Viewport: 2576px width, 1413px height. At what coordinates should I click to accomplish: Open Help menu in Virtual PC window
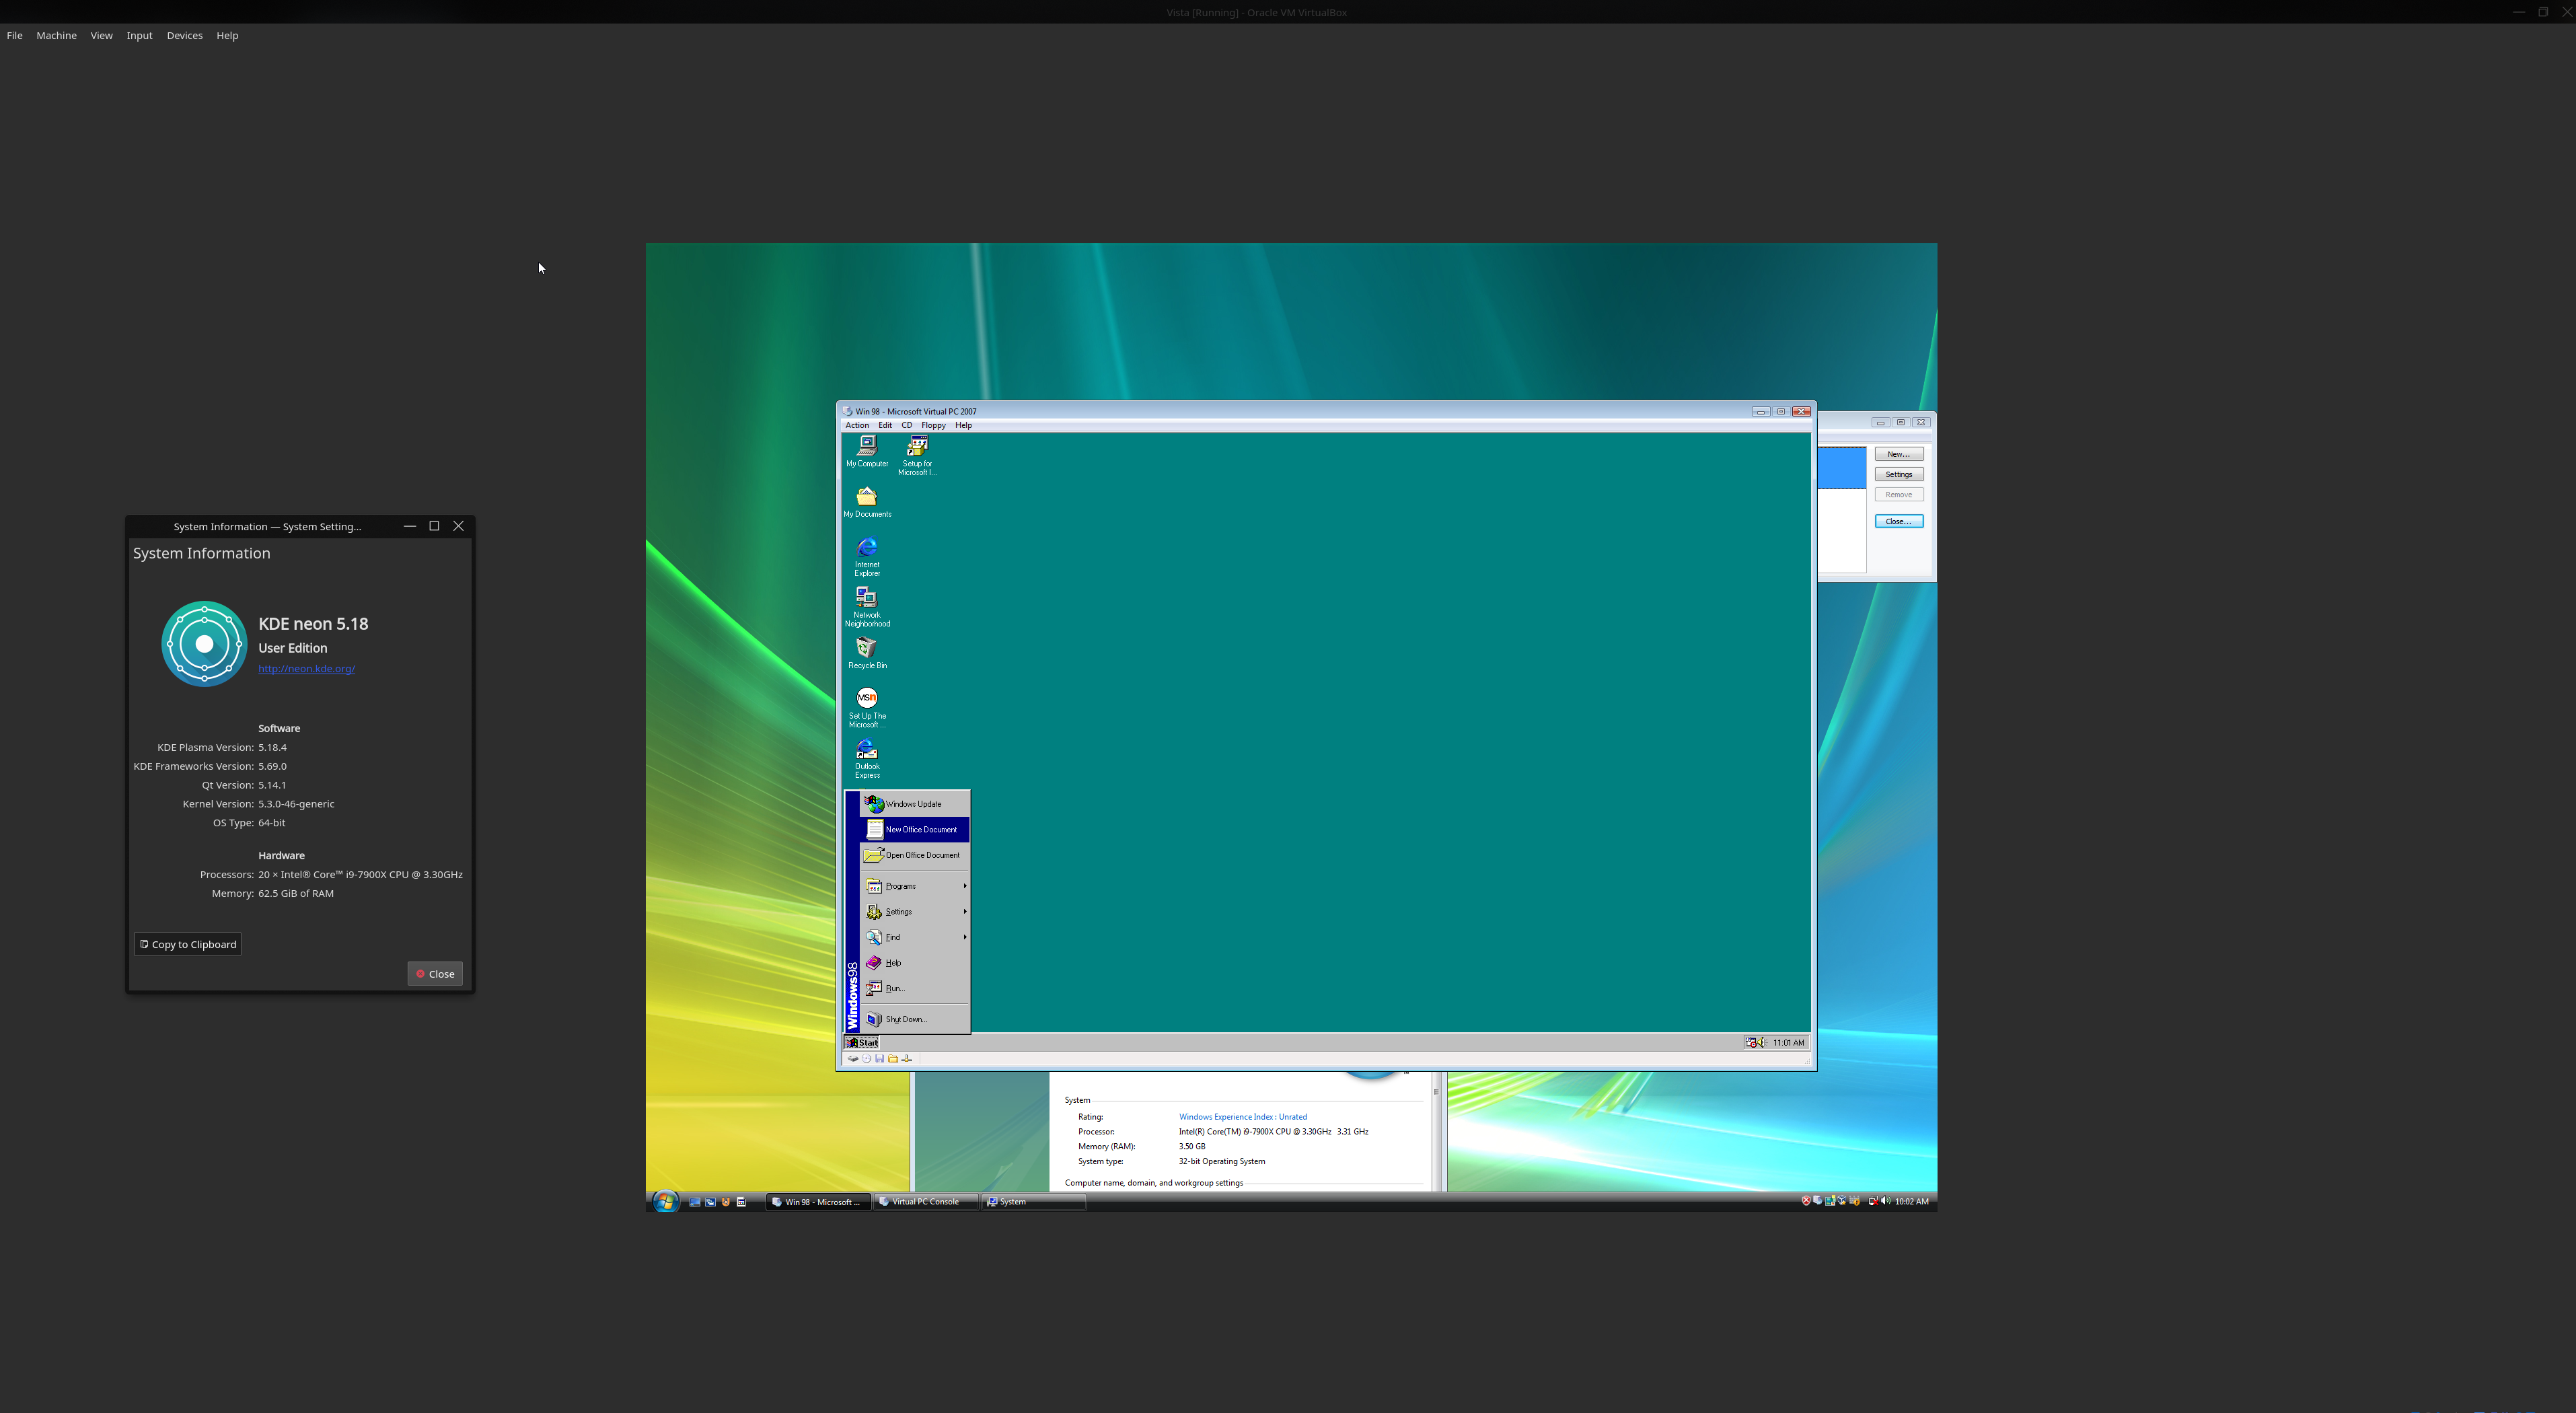click(x=963, y=425)
